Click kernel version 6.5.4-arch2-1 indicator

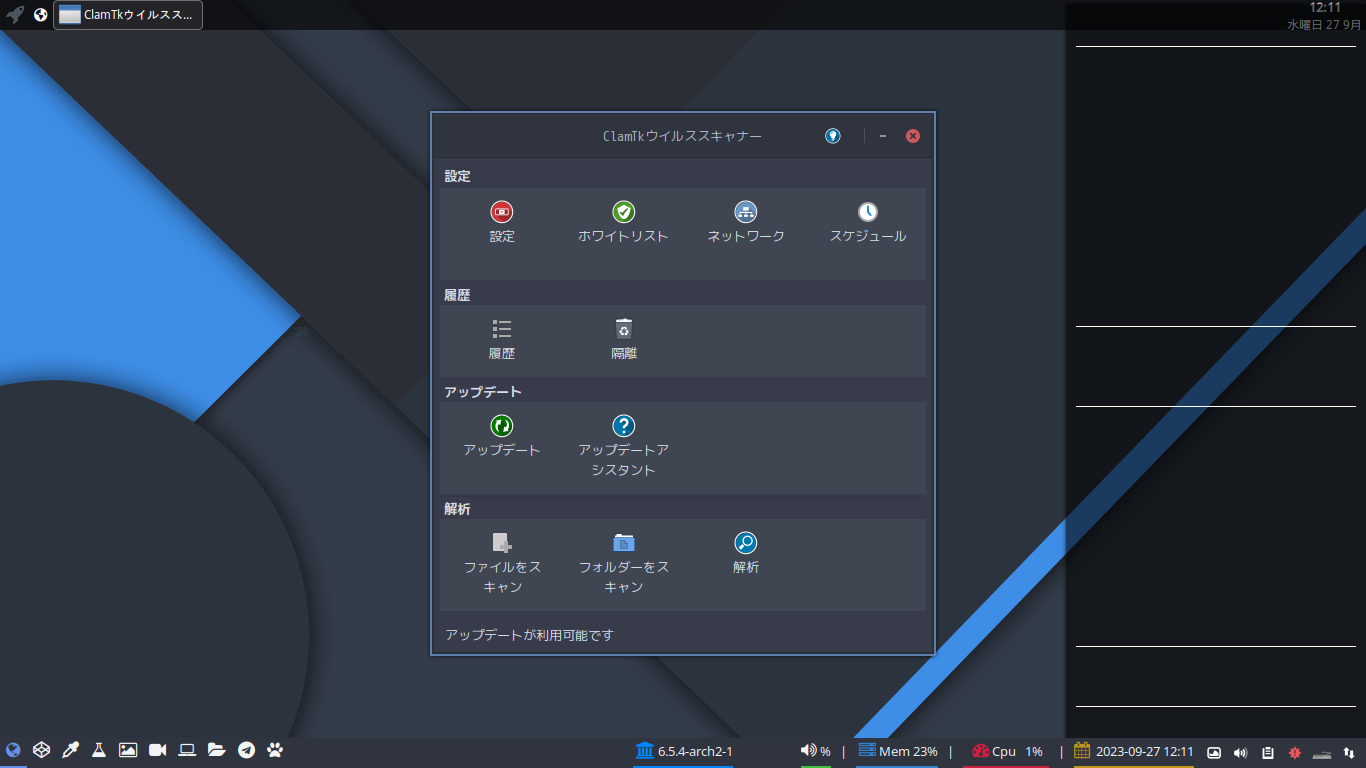pyautogui.click(x=684, y=751)
